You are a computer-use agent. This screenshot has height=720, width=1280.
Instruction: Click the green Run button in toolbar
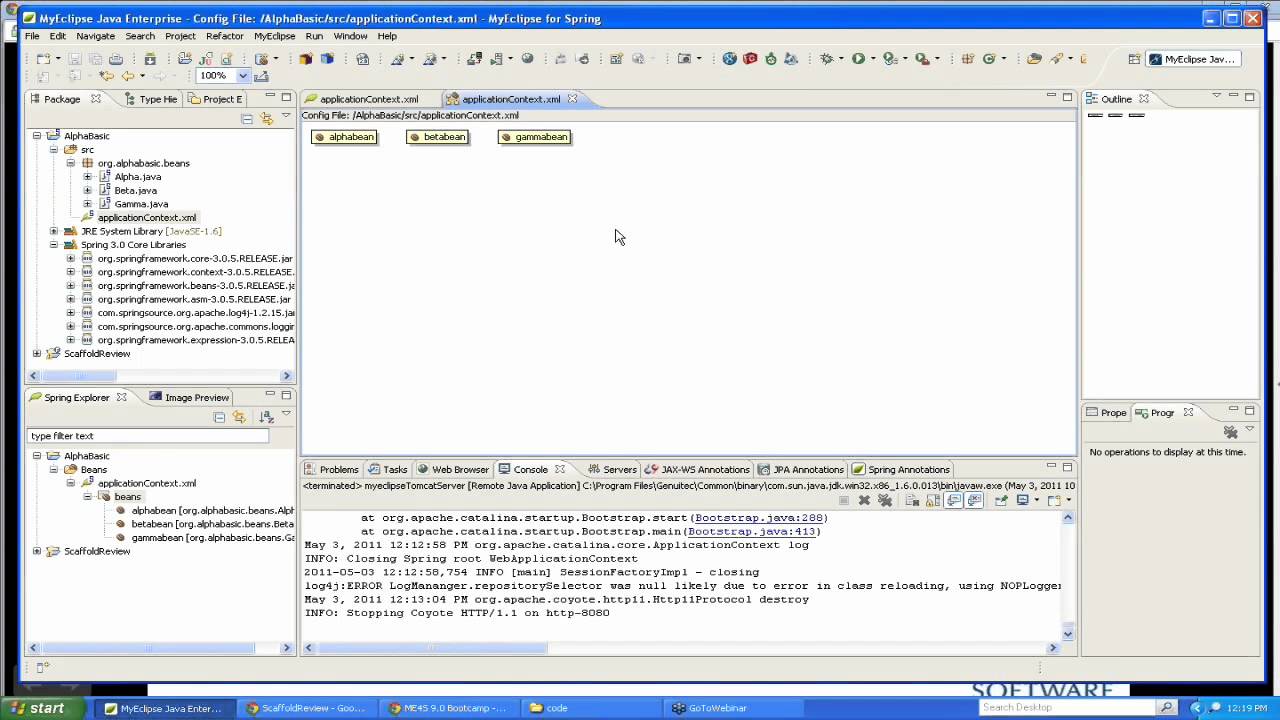[x=858, y=59]
